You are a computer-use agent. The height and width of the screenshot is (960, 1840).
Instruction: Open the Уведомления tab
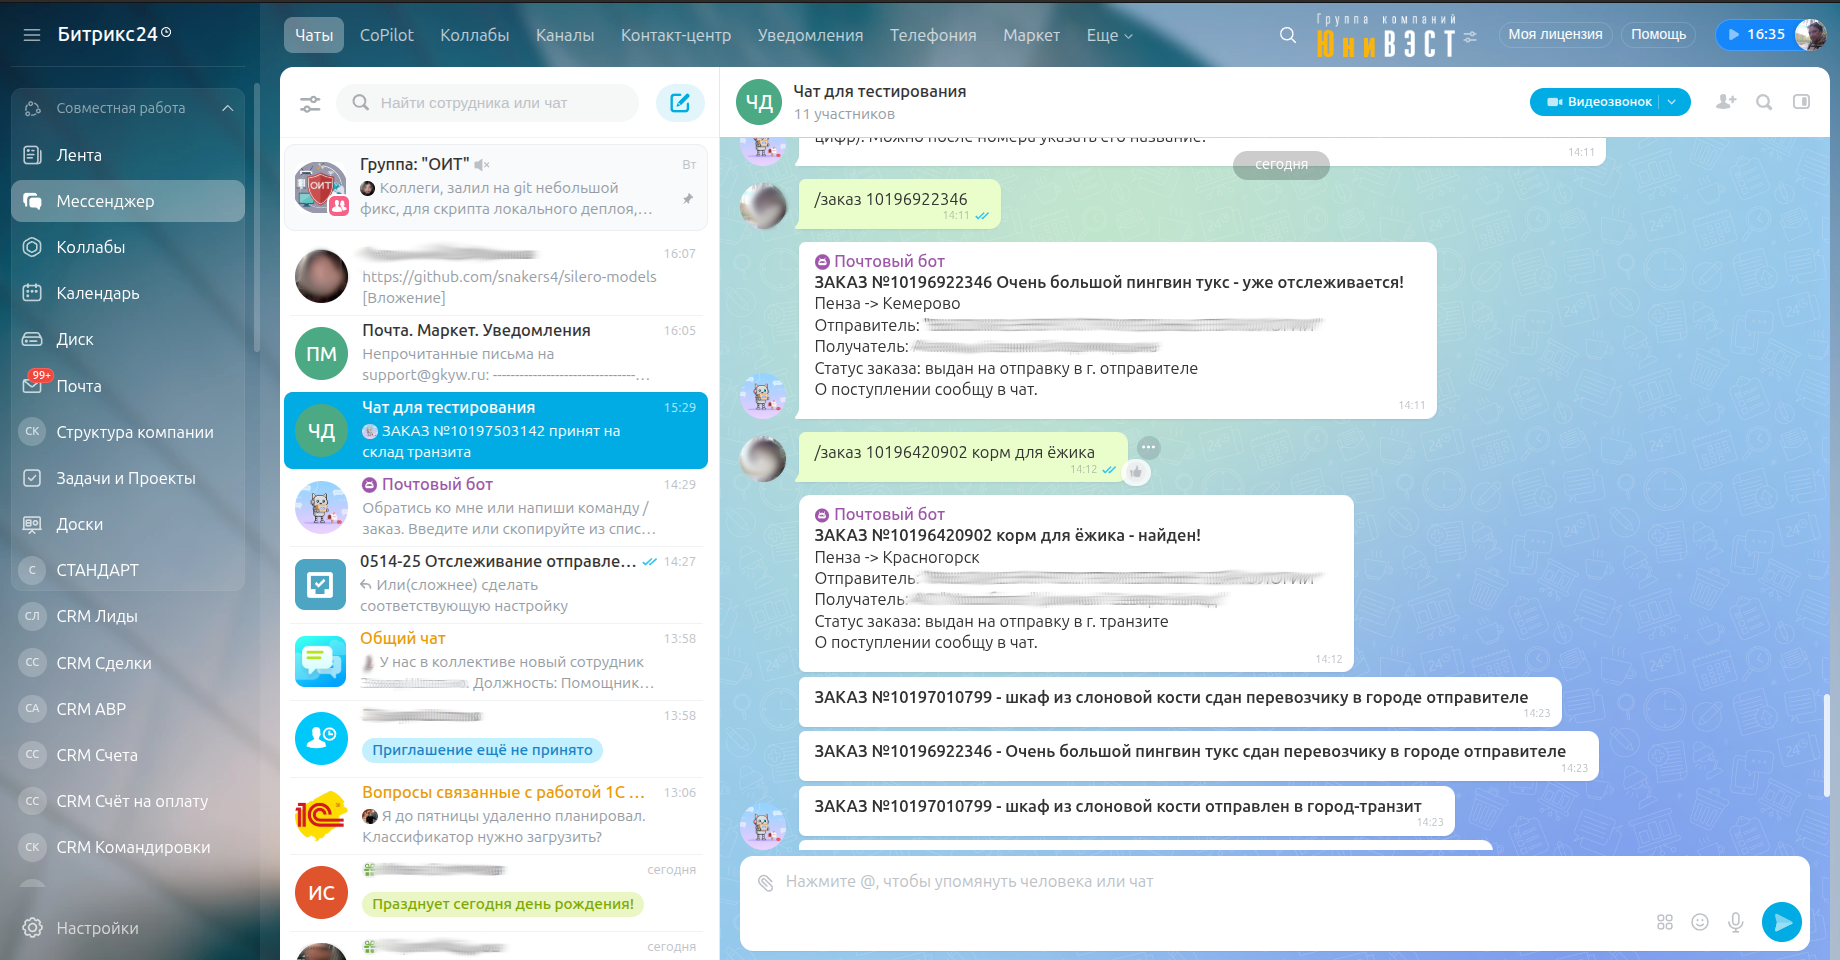(x=811, y=35)
